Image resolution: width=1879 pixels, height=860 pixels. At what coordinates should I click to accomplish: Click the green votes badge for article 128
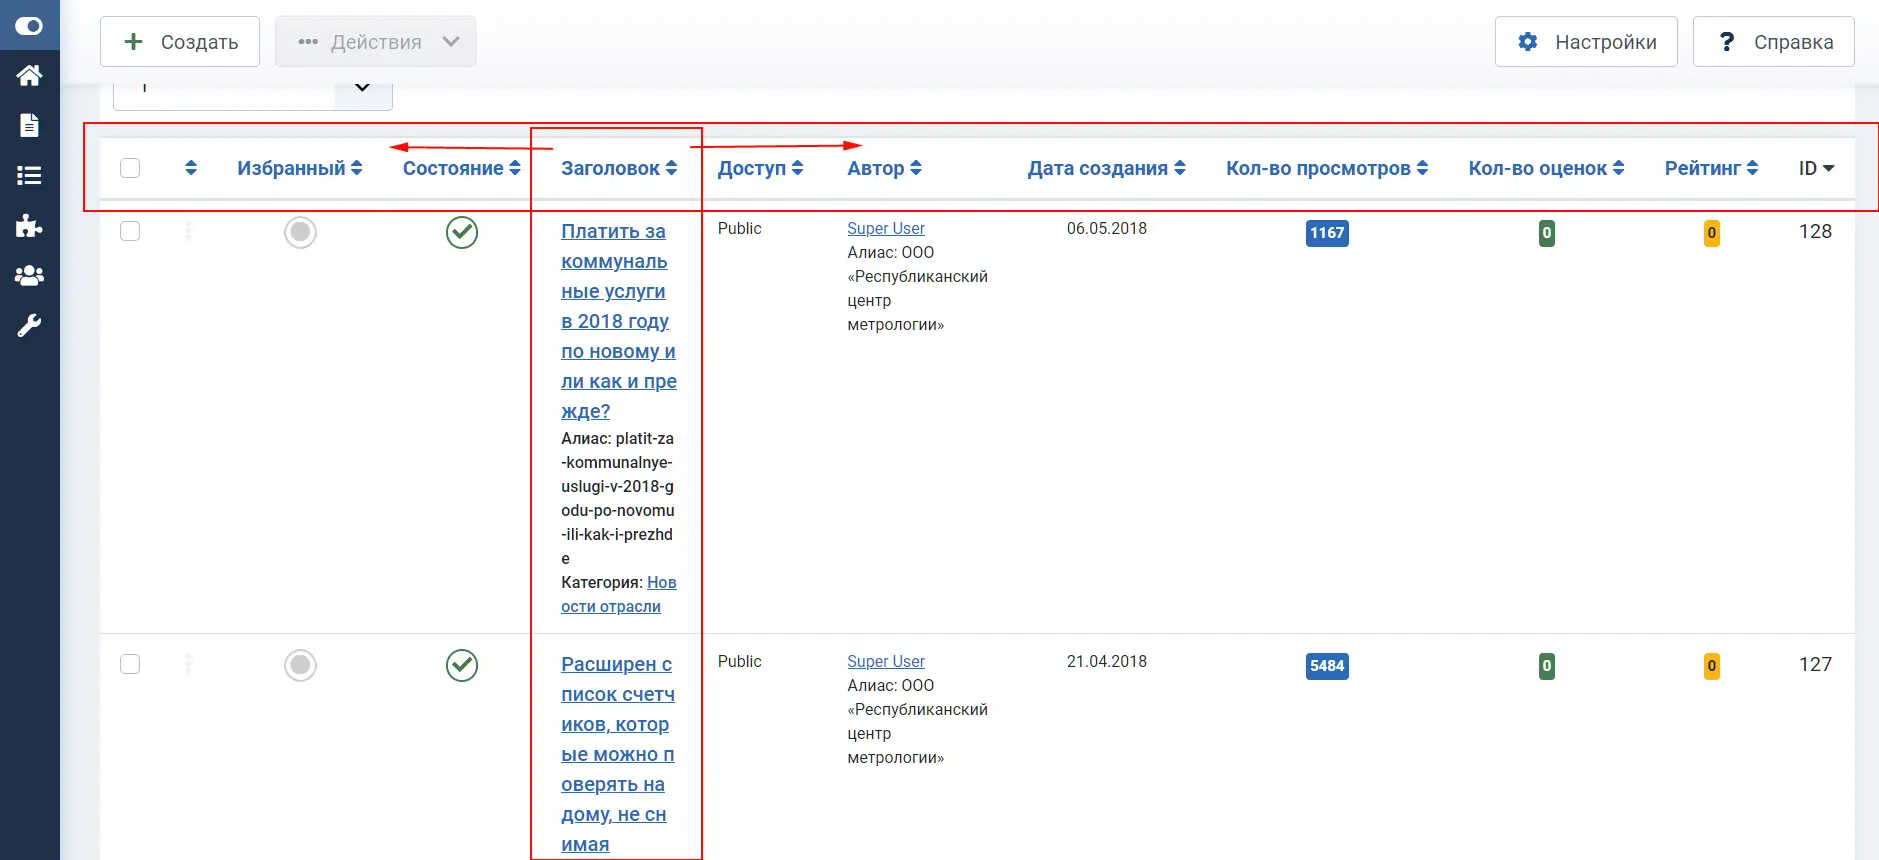point(1547,233)
